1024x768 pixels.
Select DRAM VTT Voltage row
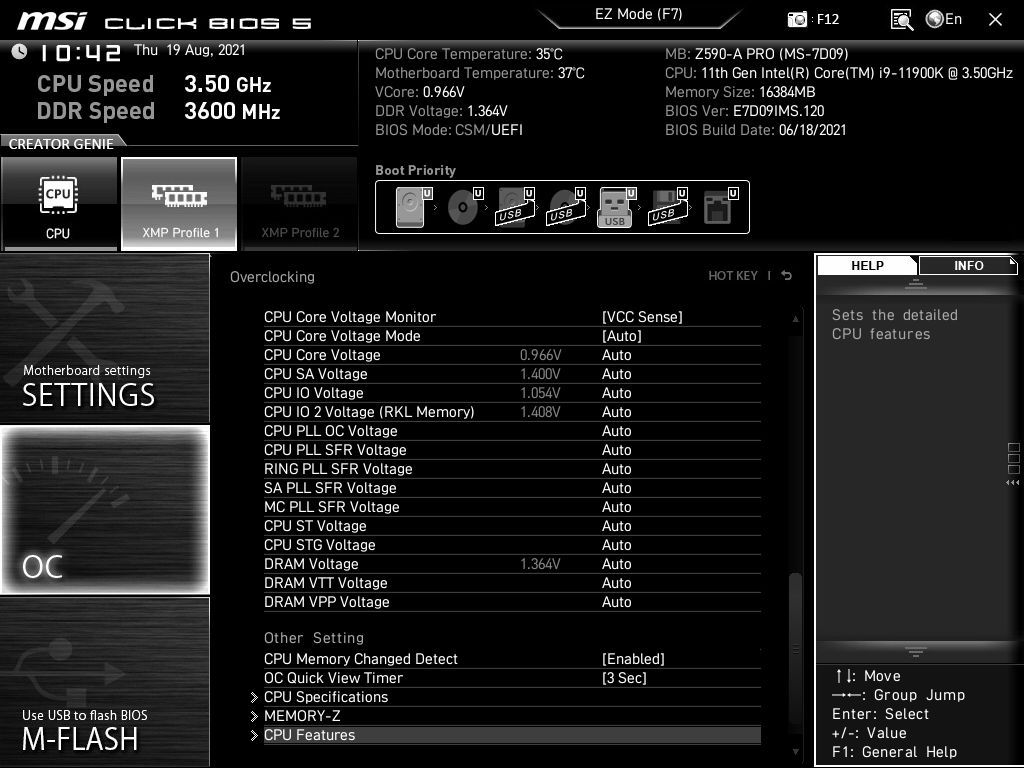click(x=512, y=583)
